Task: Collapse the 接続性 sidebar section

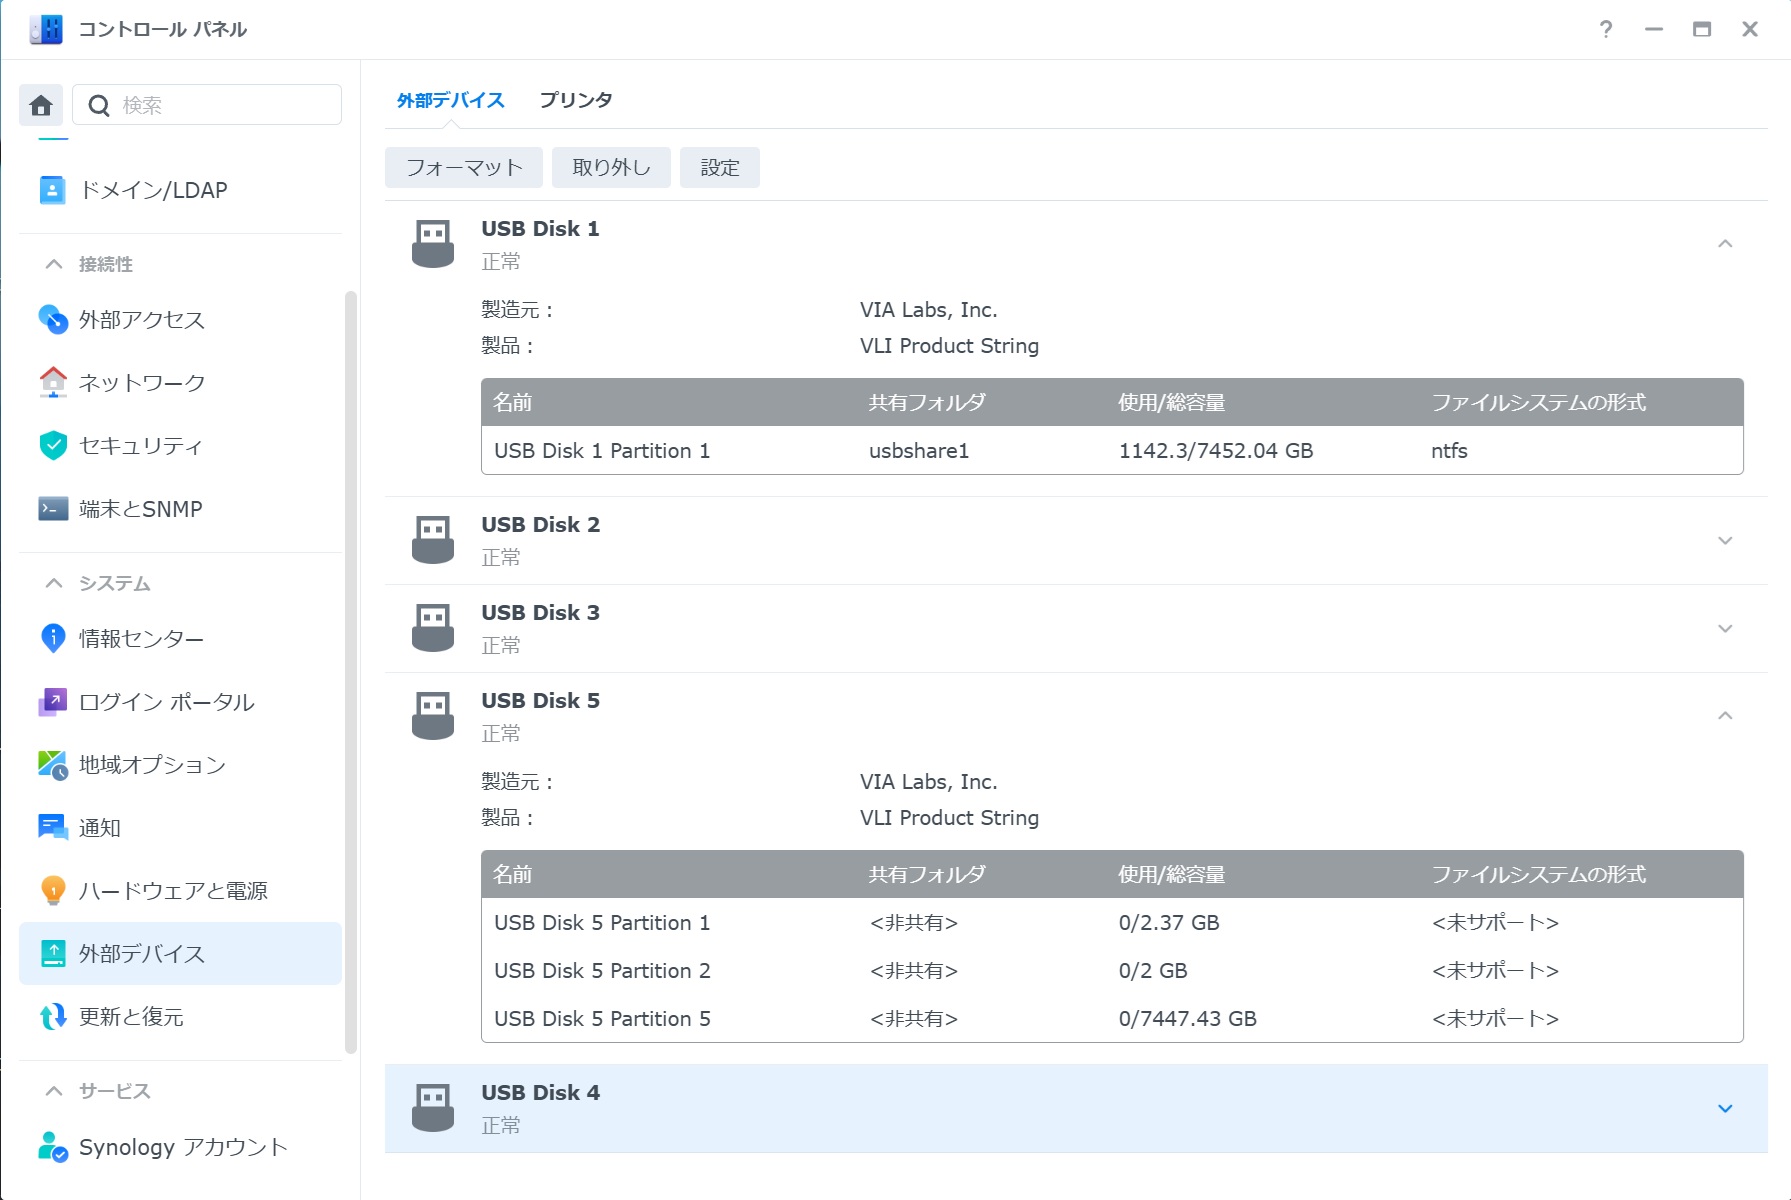Action: point(54,264)
